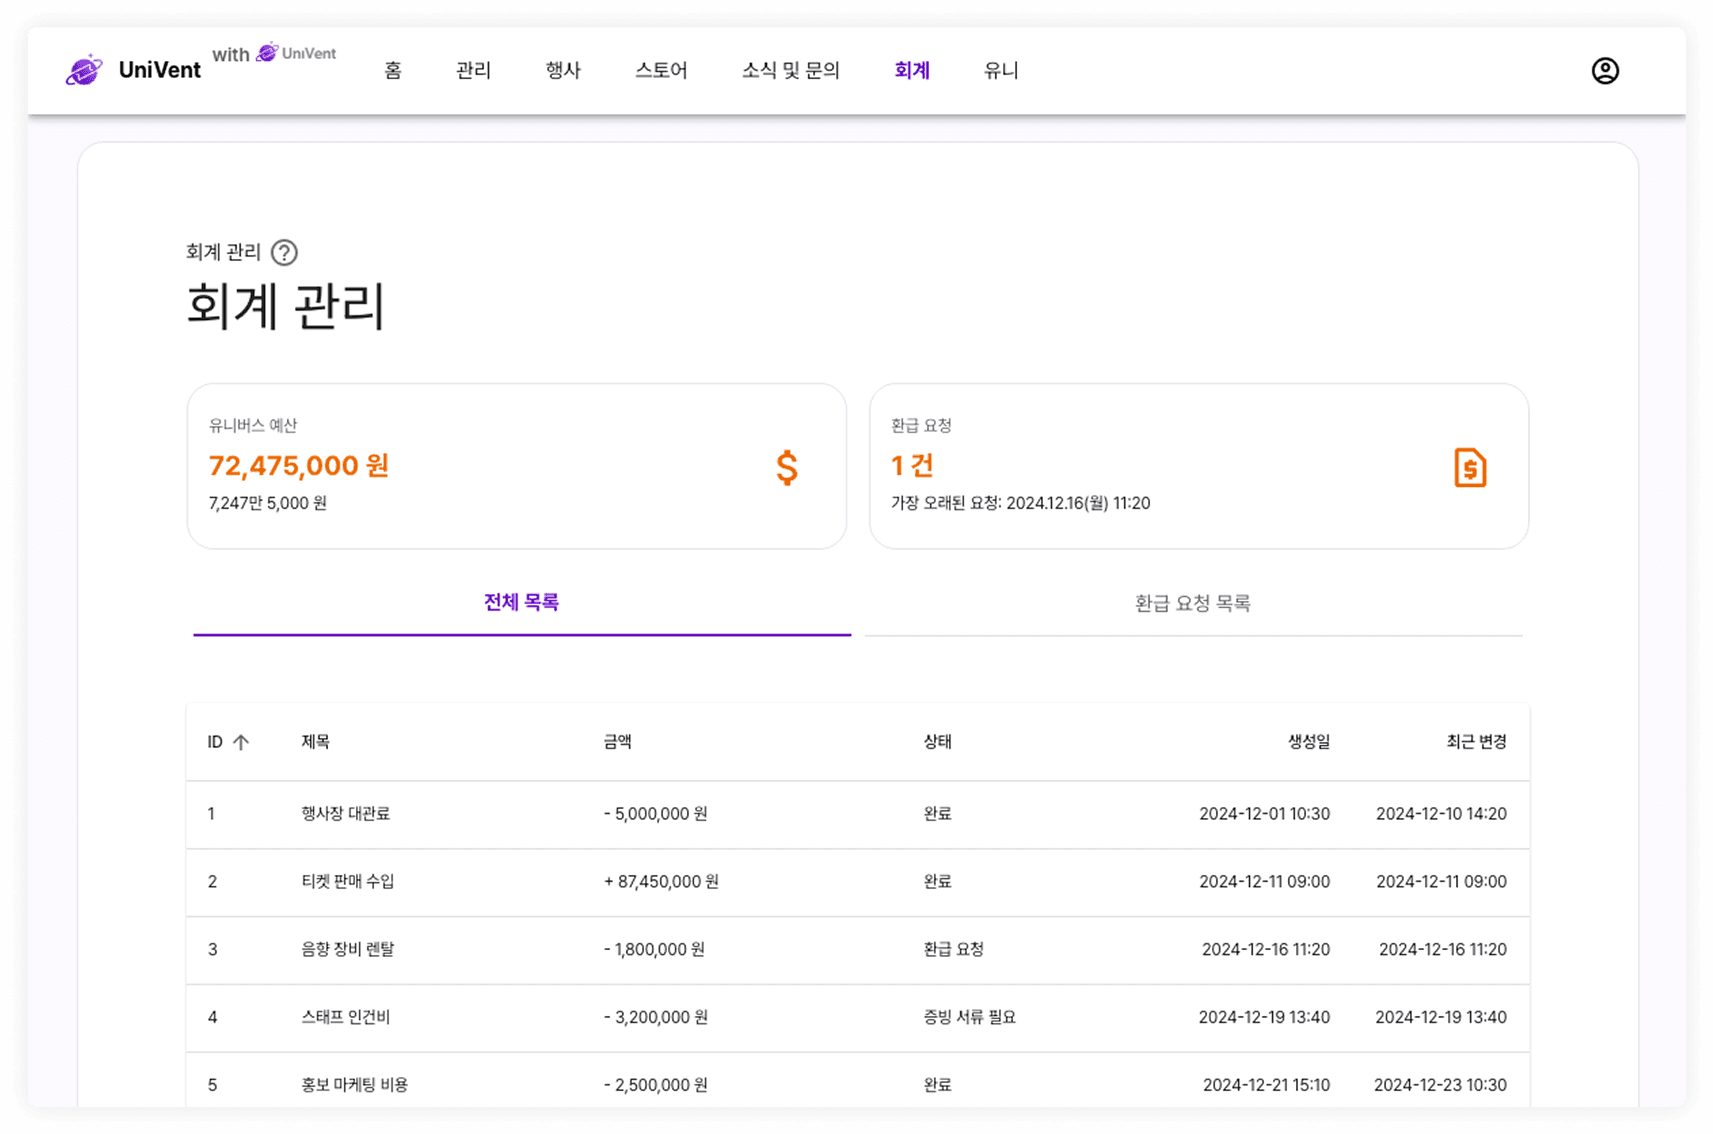Click the 완료 status of 홍보 마케팅 비용
1713x1134 pixels.
tap(937, 1085)
